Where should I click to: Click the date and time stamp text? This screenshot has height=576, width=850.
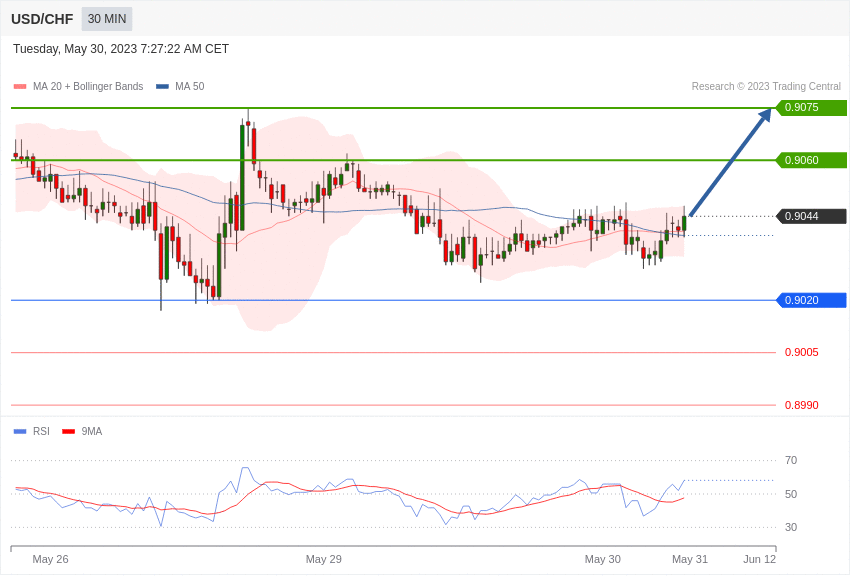coord(121,49)
